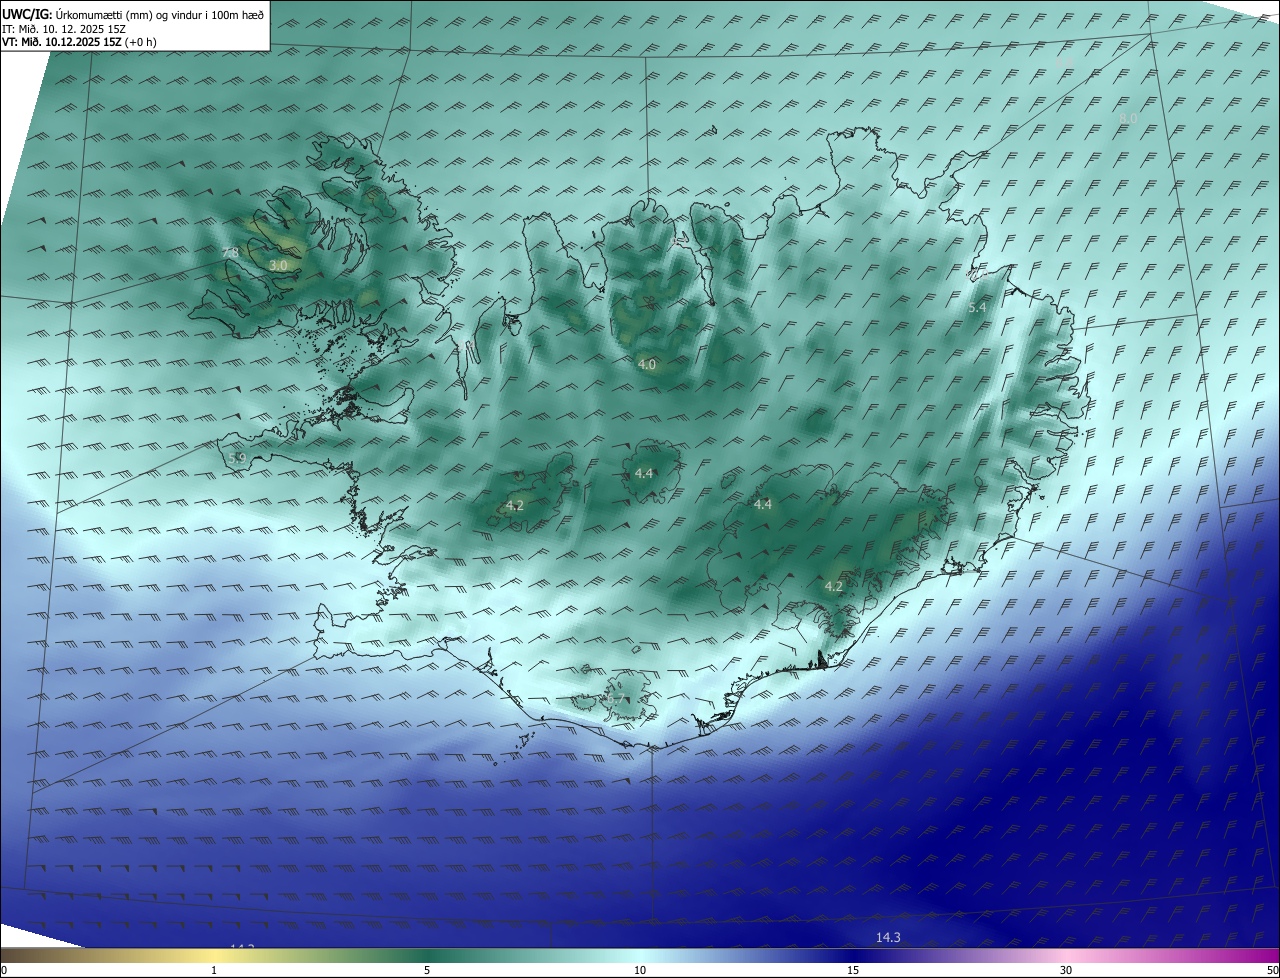Image resolution: width=1280 pixels, height=978 pixels.
Task: Click the colorbar tick label 15
Action: [853, 970]
